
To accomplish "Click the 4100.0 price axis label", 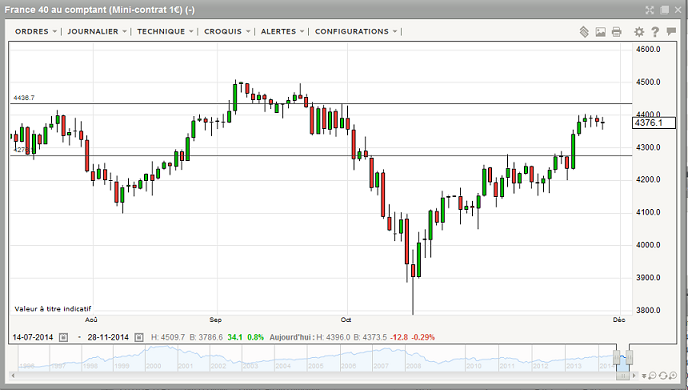I will [x=648, y=212].
